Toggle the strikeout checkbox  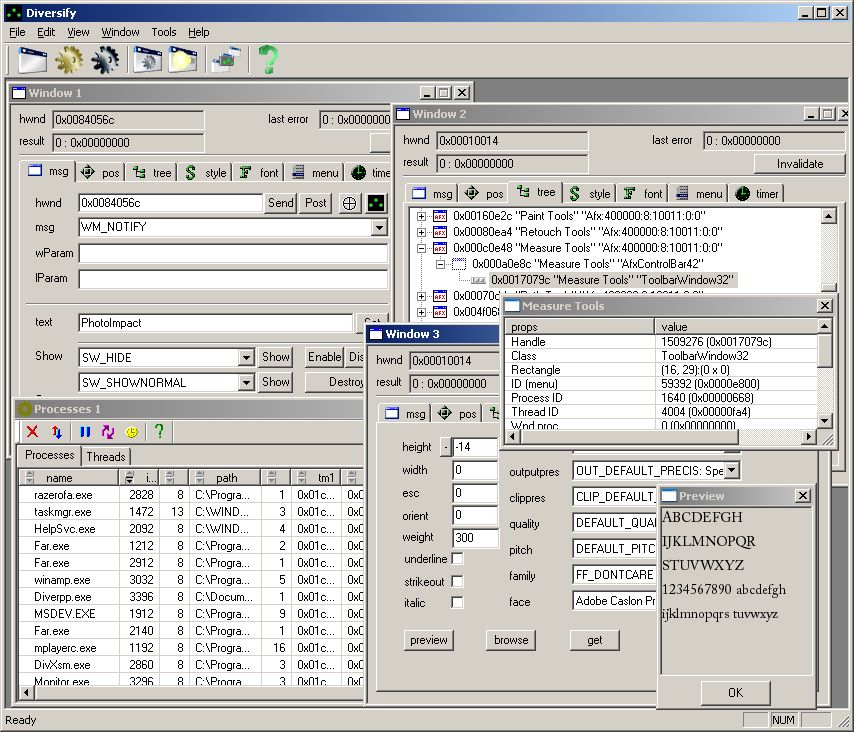point(457,581)
